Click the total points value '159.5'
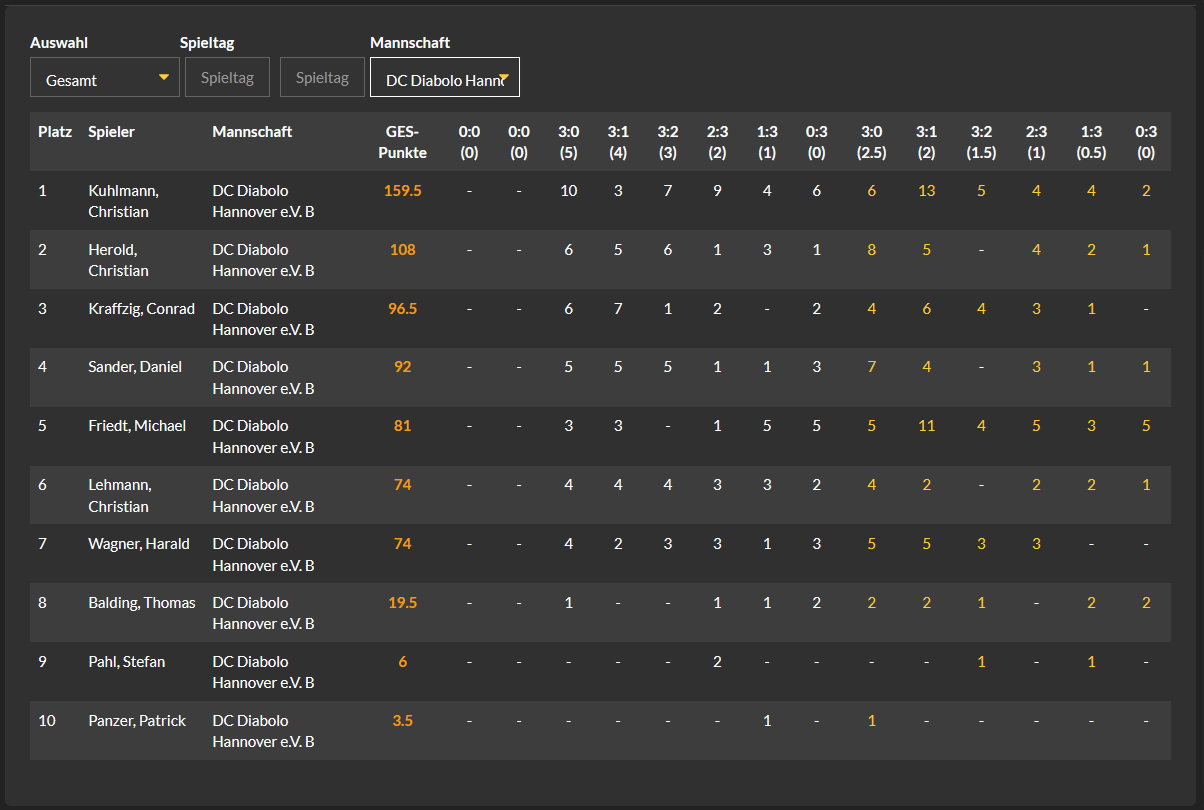The height and width of the screenshot is (810, 1204). tap(403, 190)
